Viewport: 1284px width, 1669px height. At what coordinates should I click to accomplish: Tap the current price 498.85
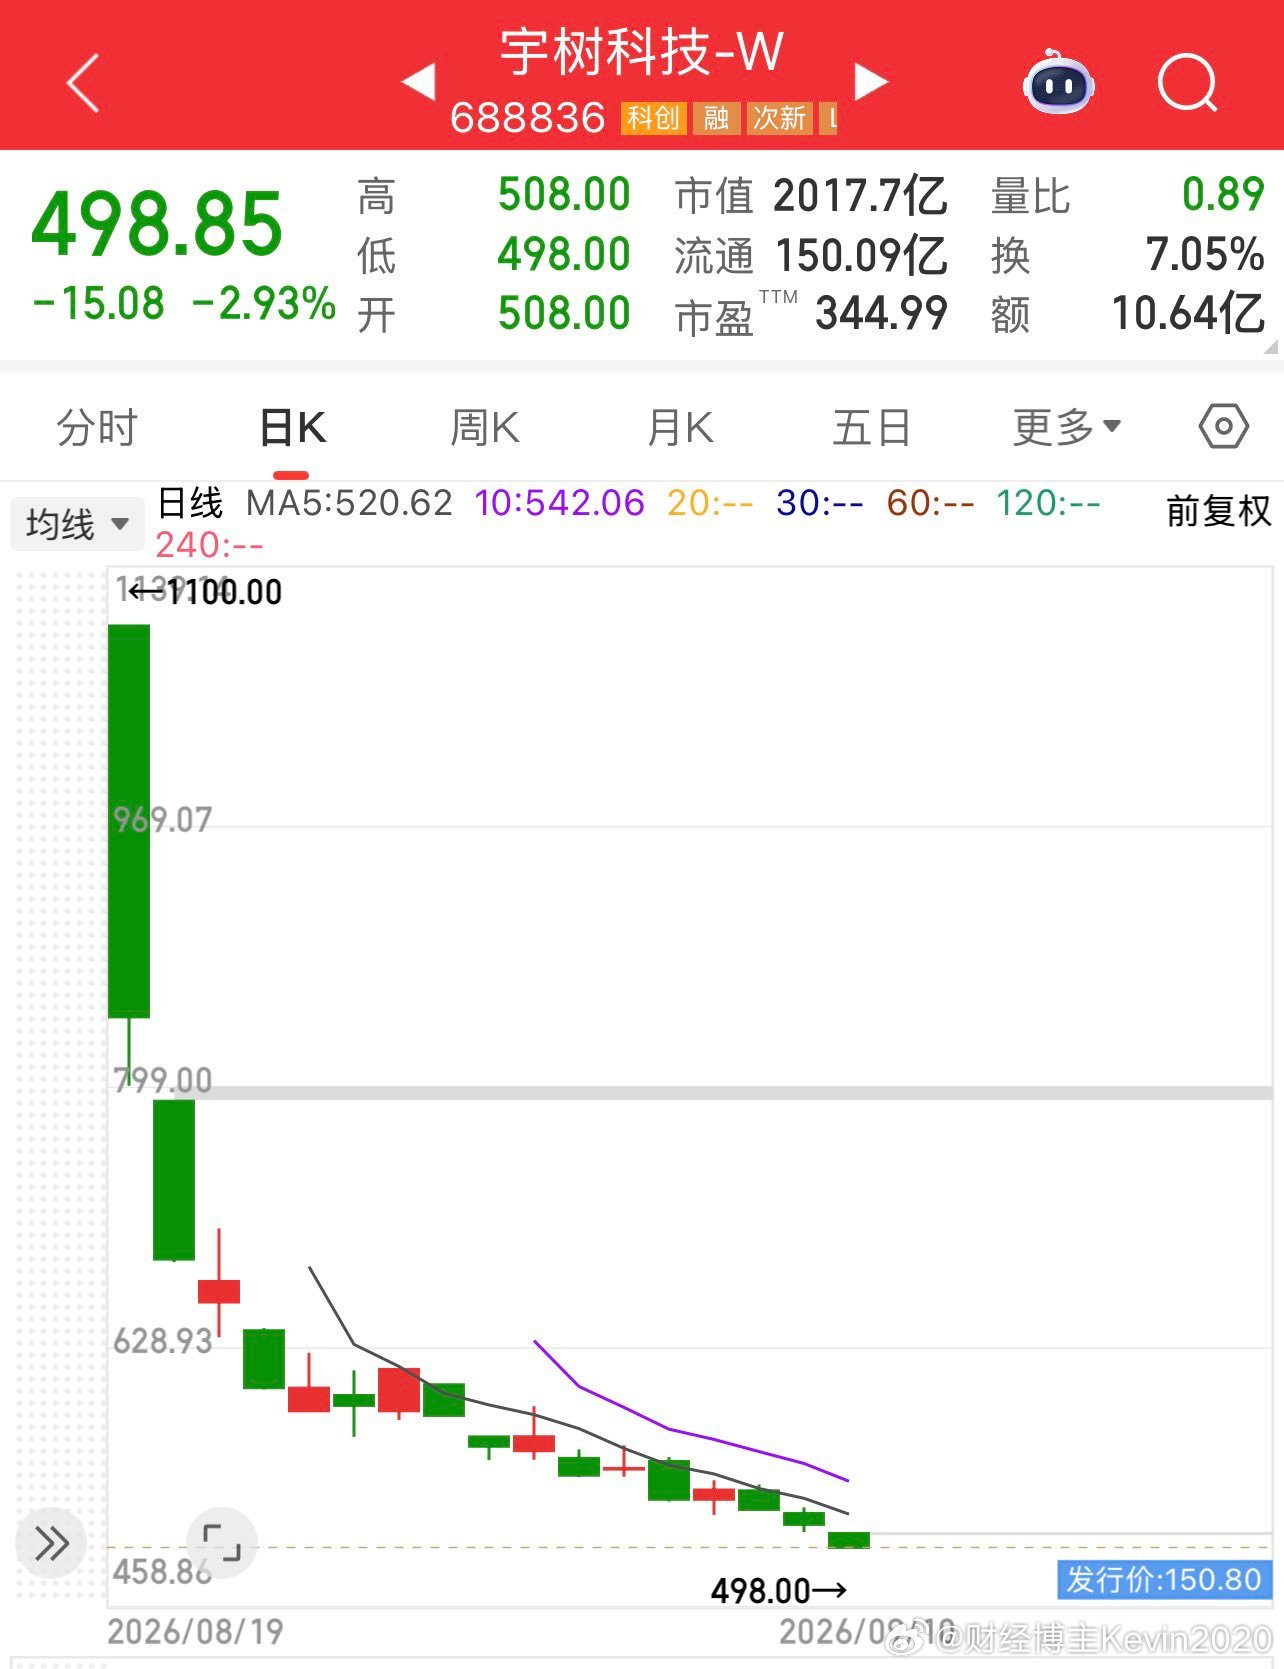click(158, 223)
